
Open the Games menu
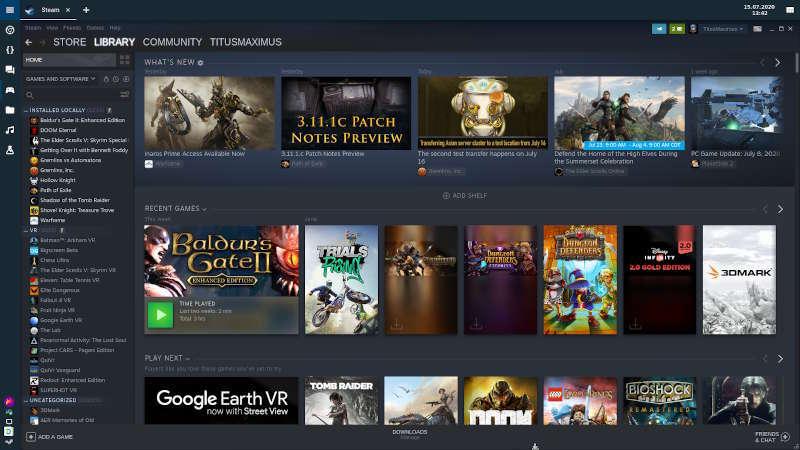click(95, 28)
